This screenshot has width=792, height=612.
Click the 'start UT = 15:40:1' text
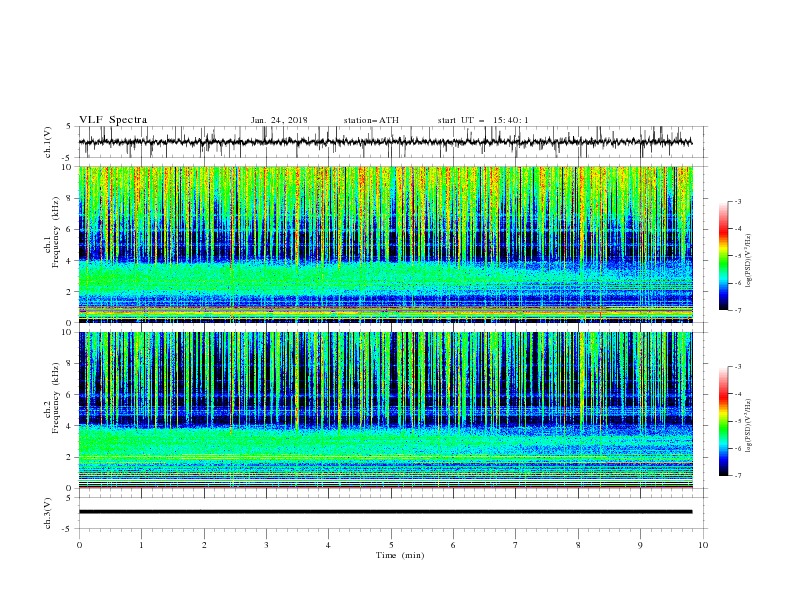point(483,120)
